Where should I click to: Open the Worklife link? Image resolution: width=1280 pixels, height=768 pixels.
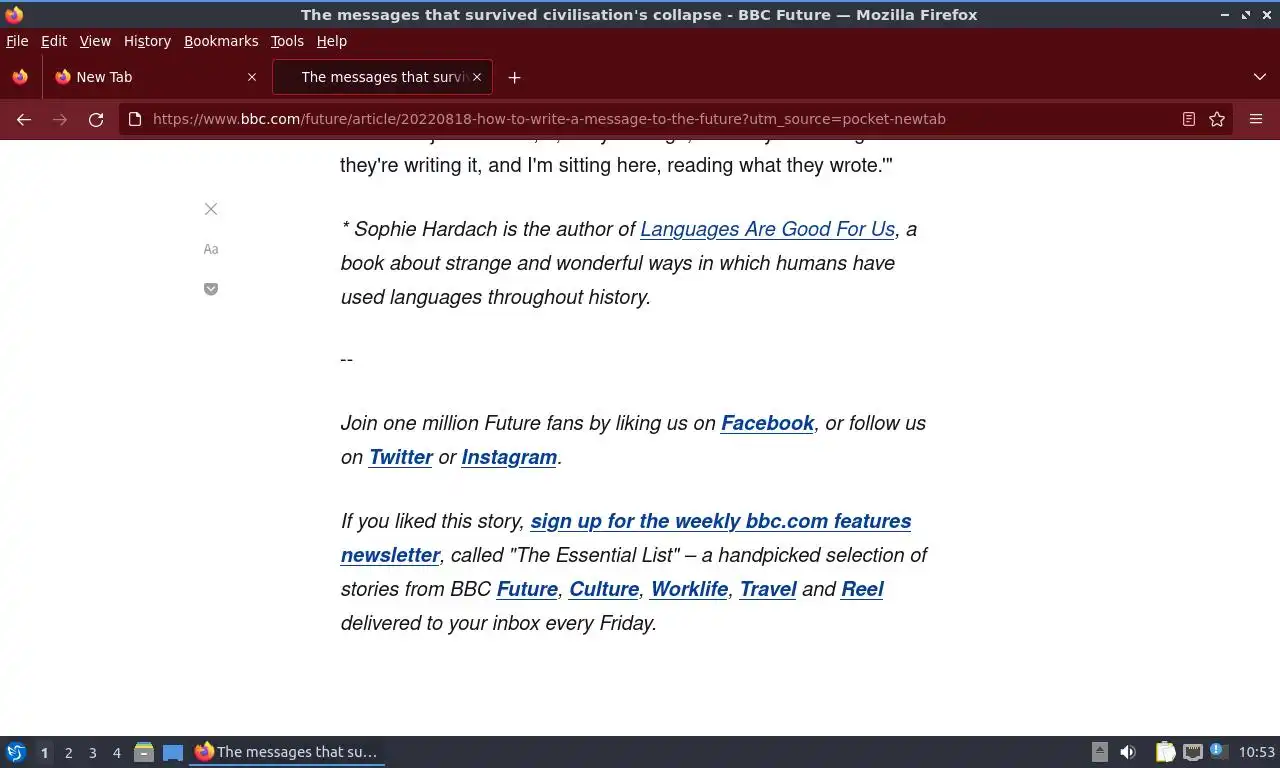click(x=689, y=589)
